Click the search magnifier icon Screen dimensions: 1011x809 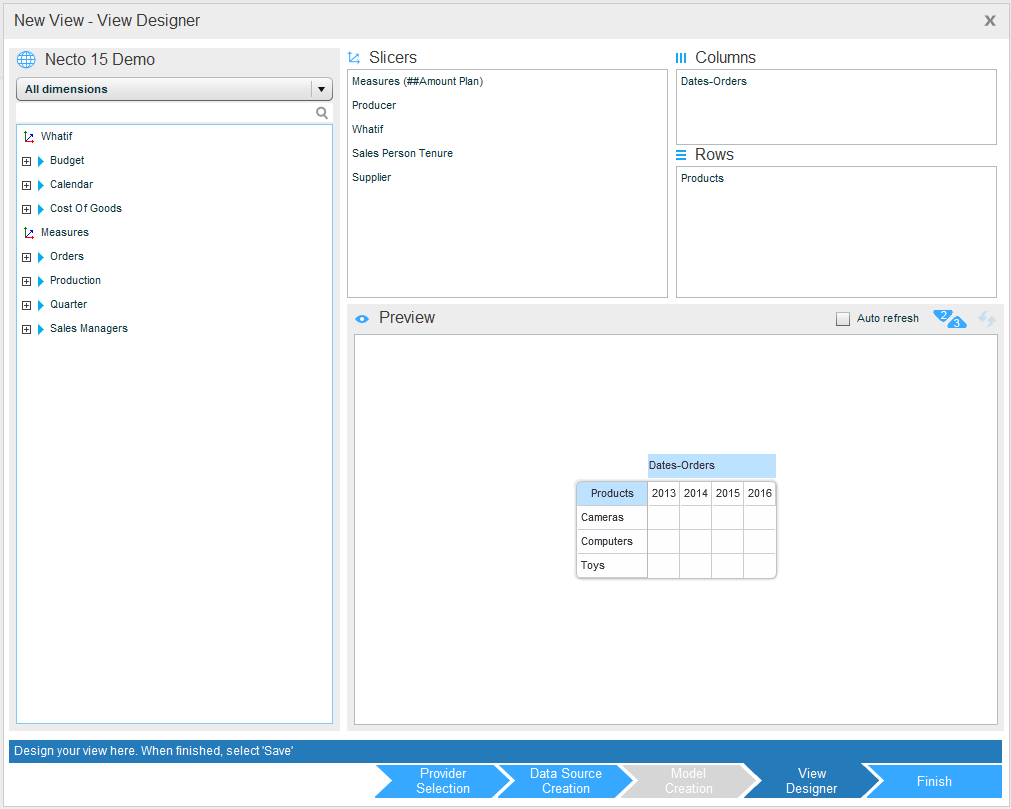(322, 113)
